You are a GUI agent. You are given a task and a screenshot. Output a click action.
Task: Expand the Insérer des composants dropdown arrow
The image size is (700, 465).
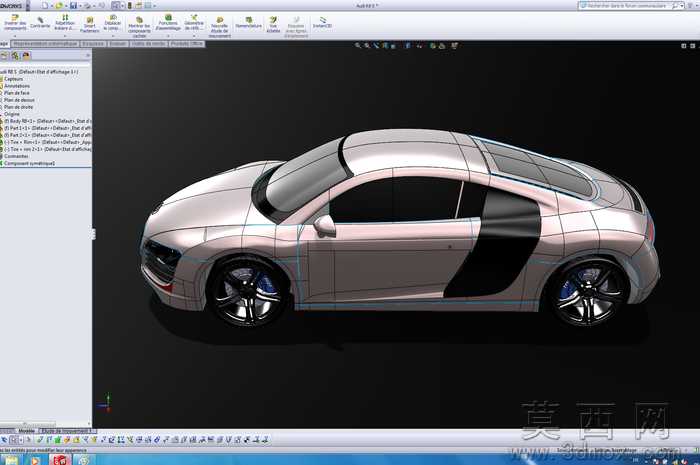click(x=15, y=36)
